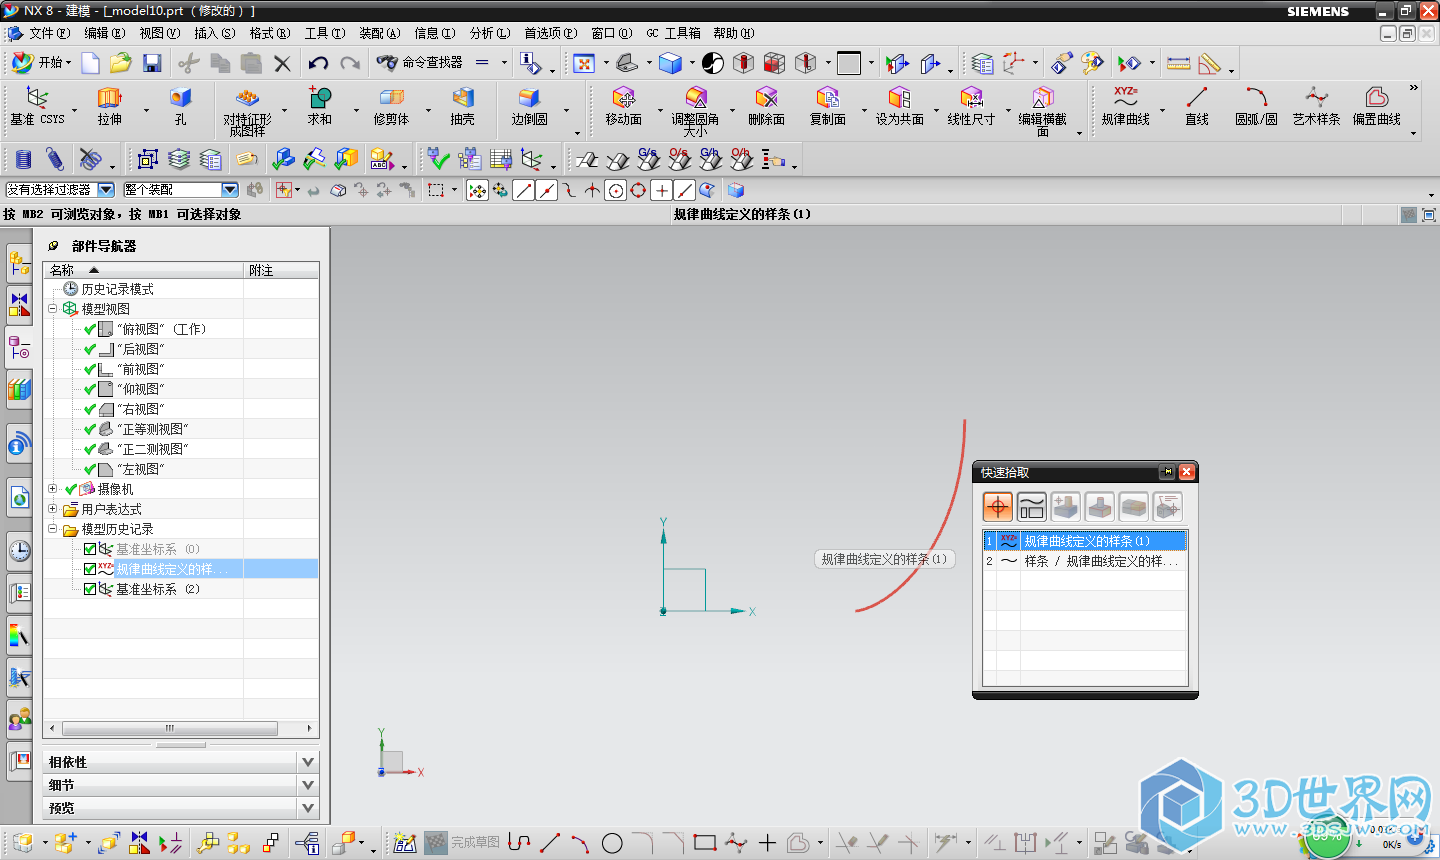The width and height of the screenshot is (1440, 860).
Task: Open the 视图(V) menu
Action: tap(159, 33)
